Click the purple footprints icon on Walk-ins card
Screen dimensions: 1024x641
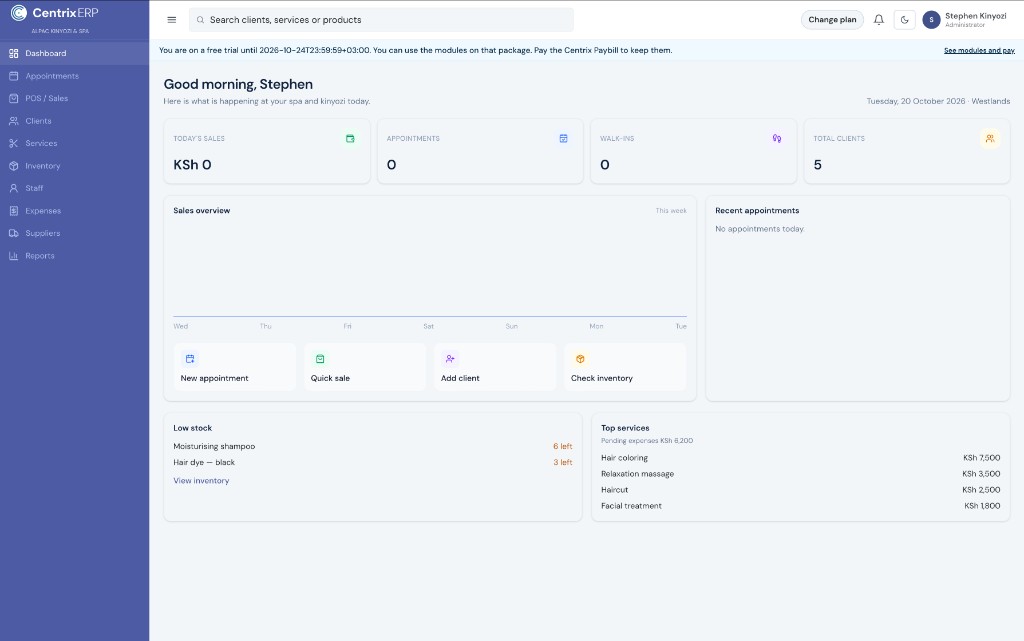click(776, 138)
